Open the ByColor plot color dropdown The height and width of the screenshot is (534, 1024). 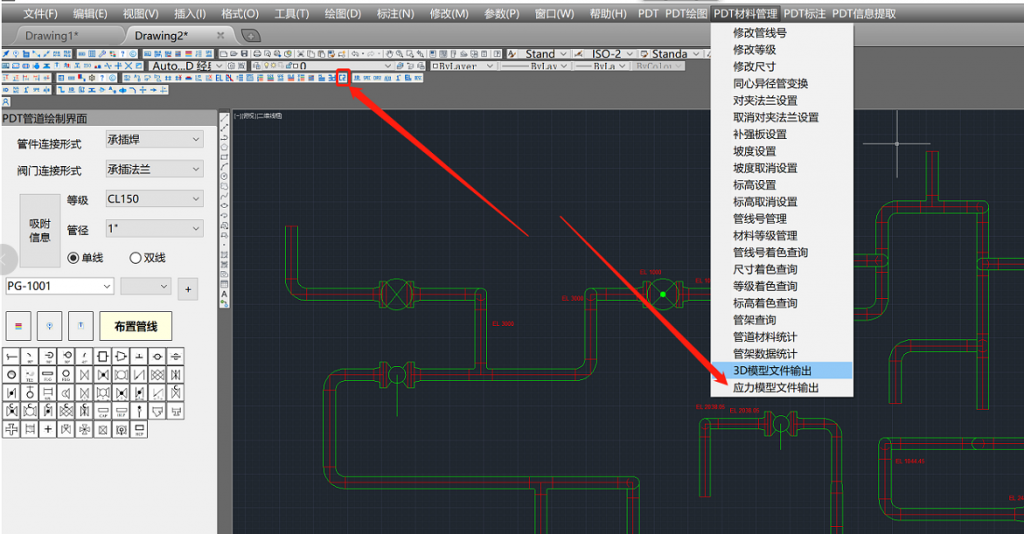click(x=658, y=66)
